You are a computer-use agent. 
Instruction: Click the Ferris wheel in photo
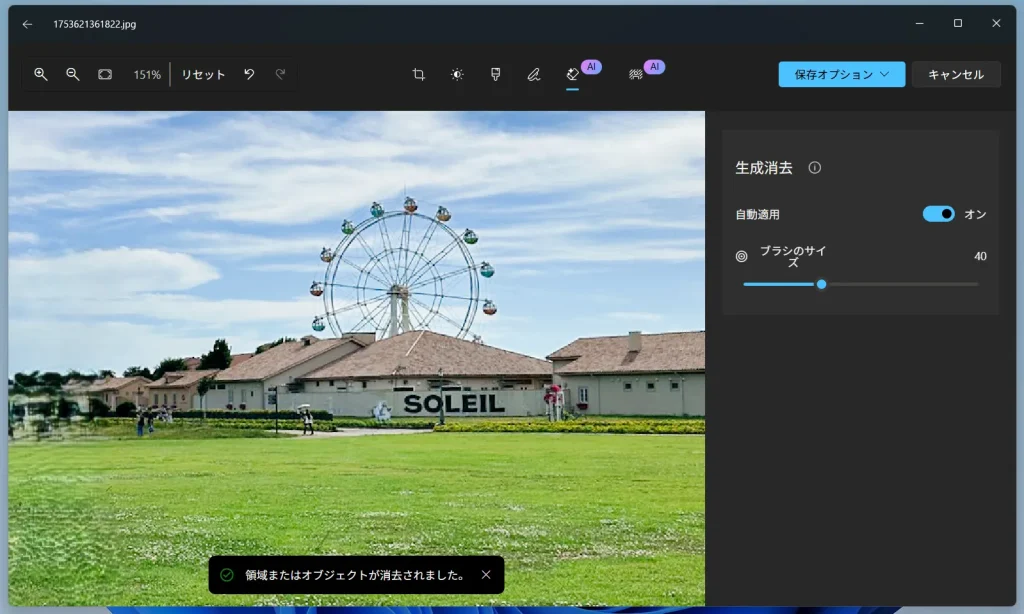[403, 268]
